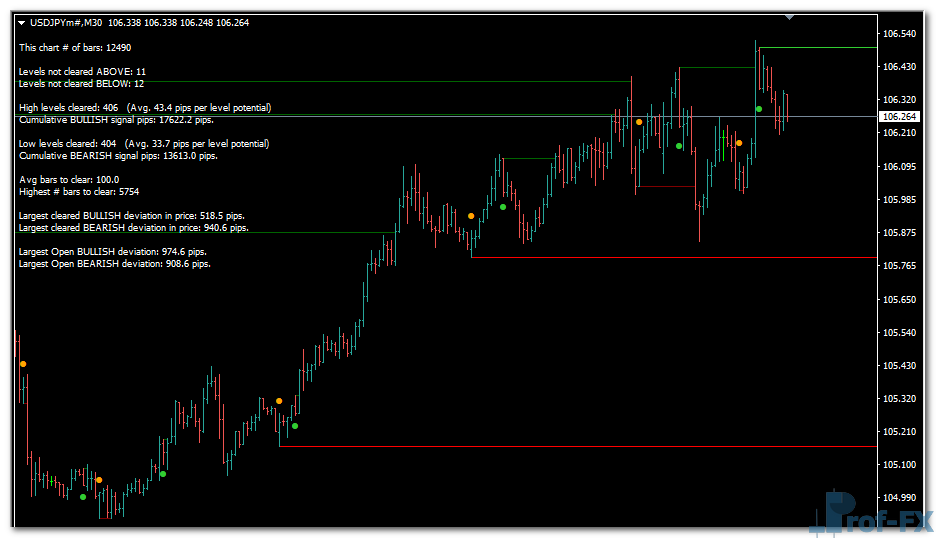Click the lowest green signal dot near 104.990

tap(83, 497)
